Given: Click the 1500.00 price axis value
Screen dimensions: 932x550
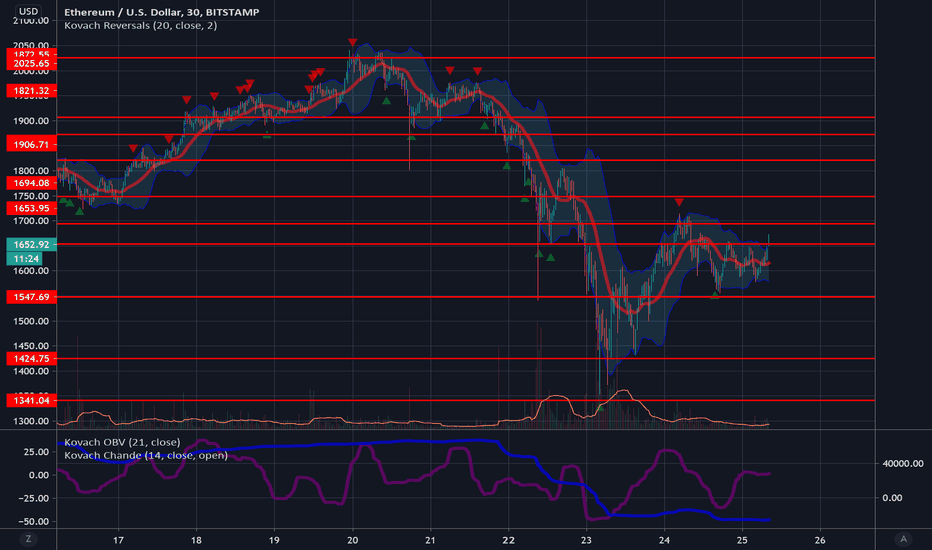Looking at the screenshot, I should click(x=31, y=321).
